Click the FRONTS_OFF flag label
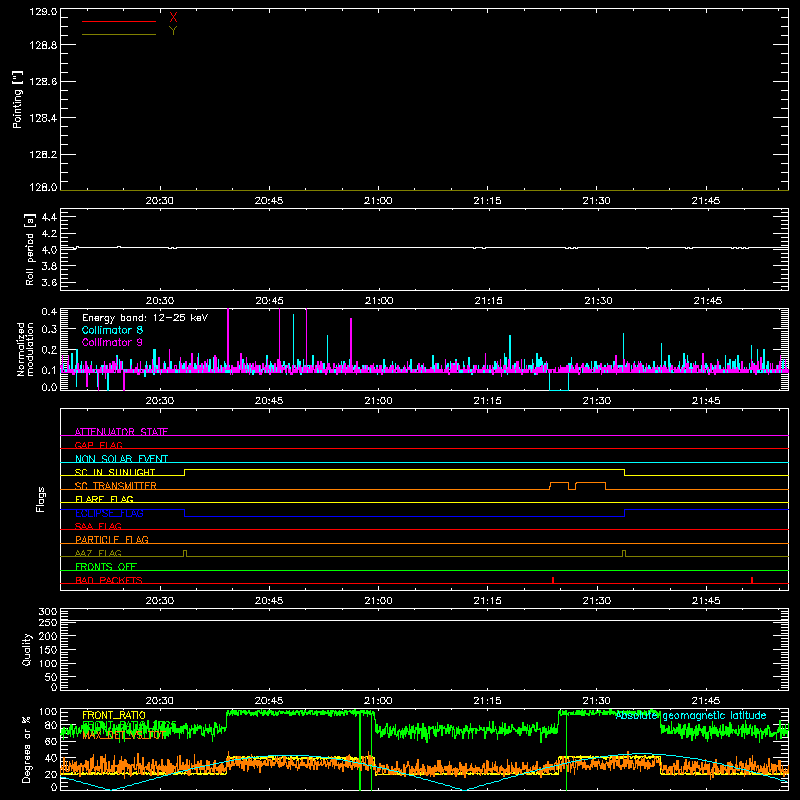Screen dimensions: 800x800 (106, 566)
